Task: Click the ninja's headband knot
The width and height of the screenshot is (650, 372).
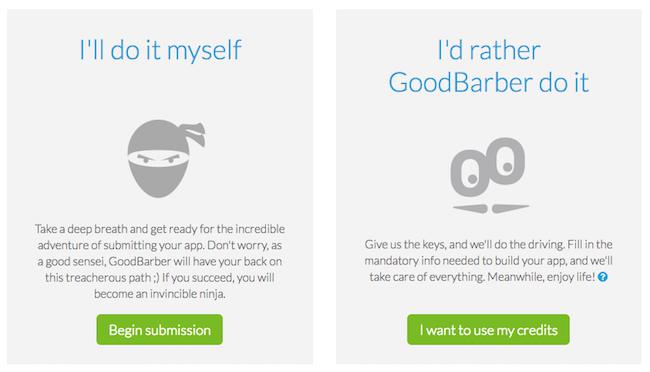Action: (x=194, y=134)
